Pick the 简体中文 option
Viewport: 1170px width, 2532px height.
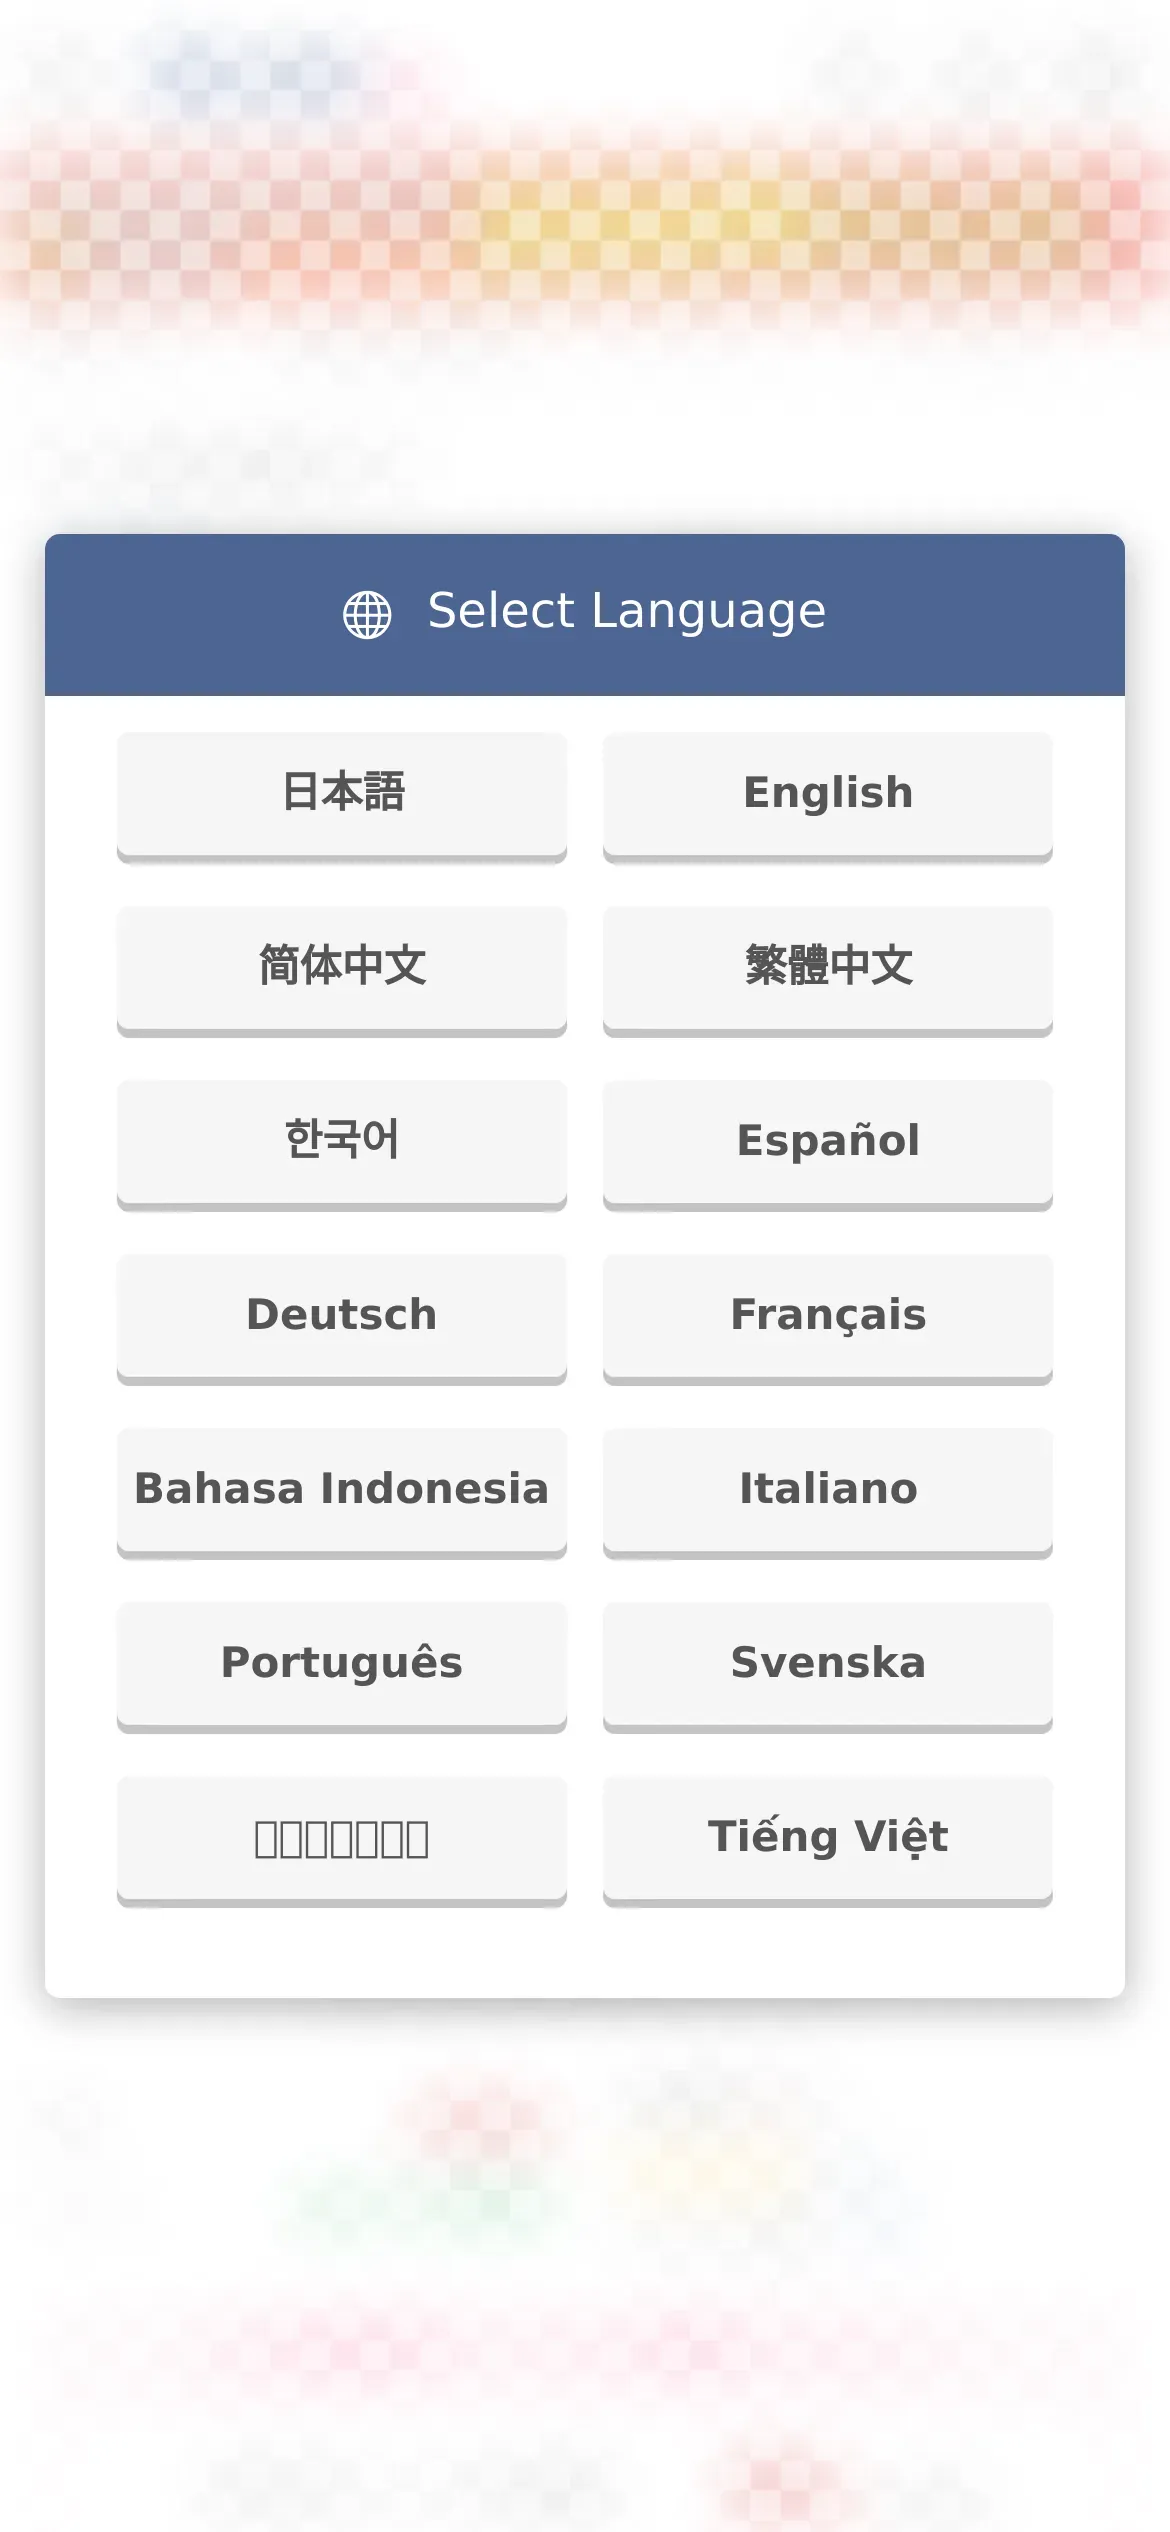[x=342, y=971]
